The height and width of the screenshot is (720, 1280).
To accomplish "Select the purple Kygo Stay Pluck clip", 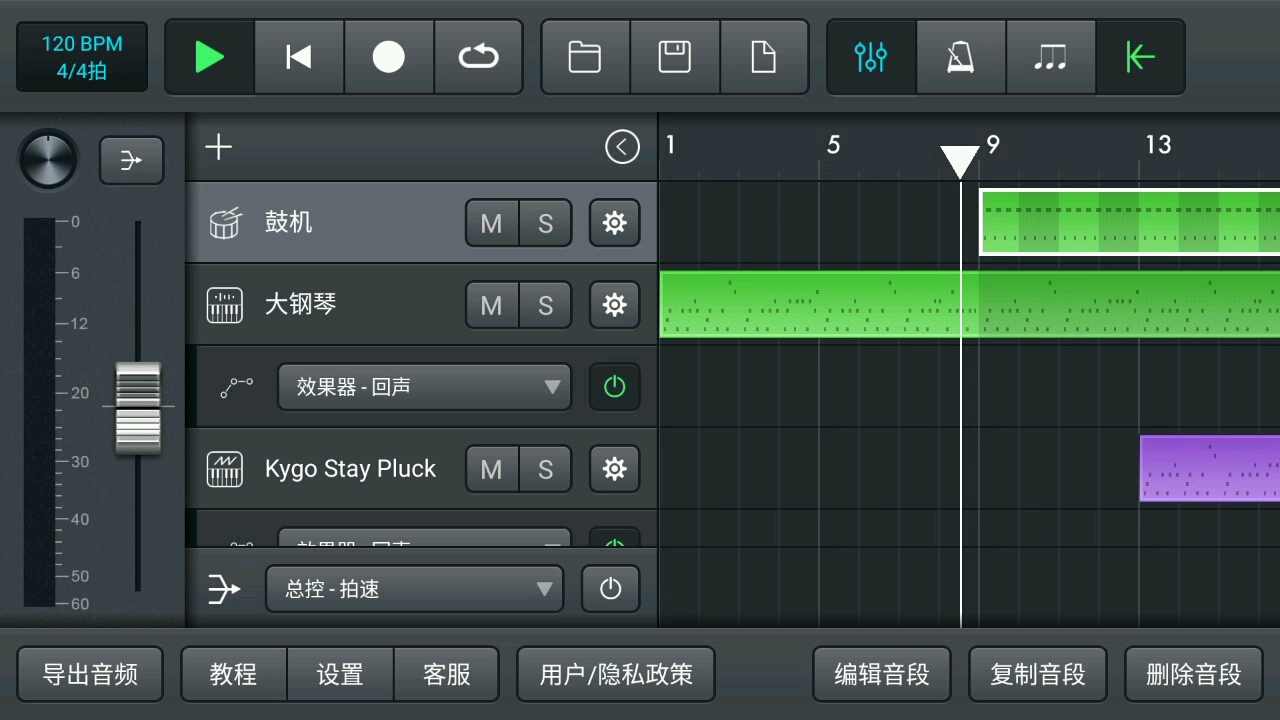I will coord(1209,468).
